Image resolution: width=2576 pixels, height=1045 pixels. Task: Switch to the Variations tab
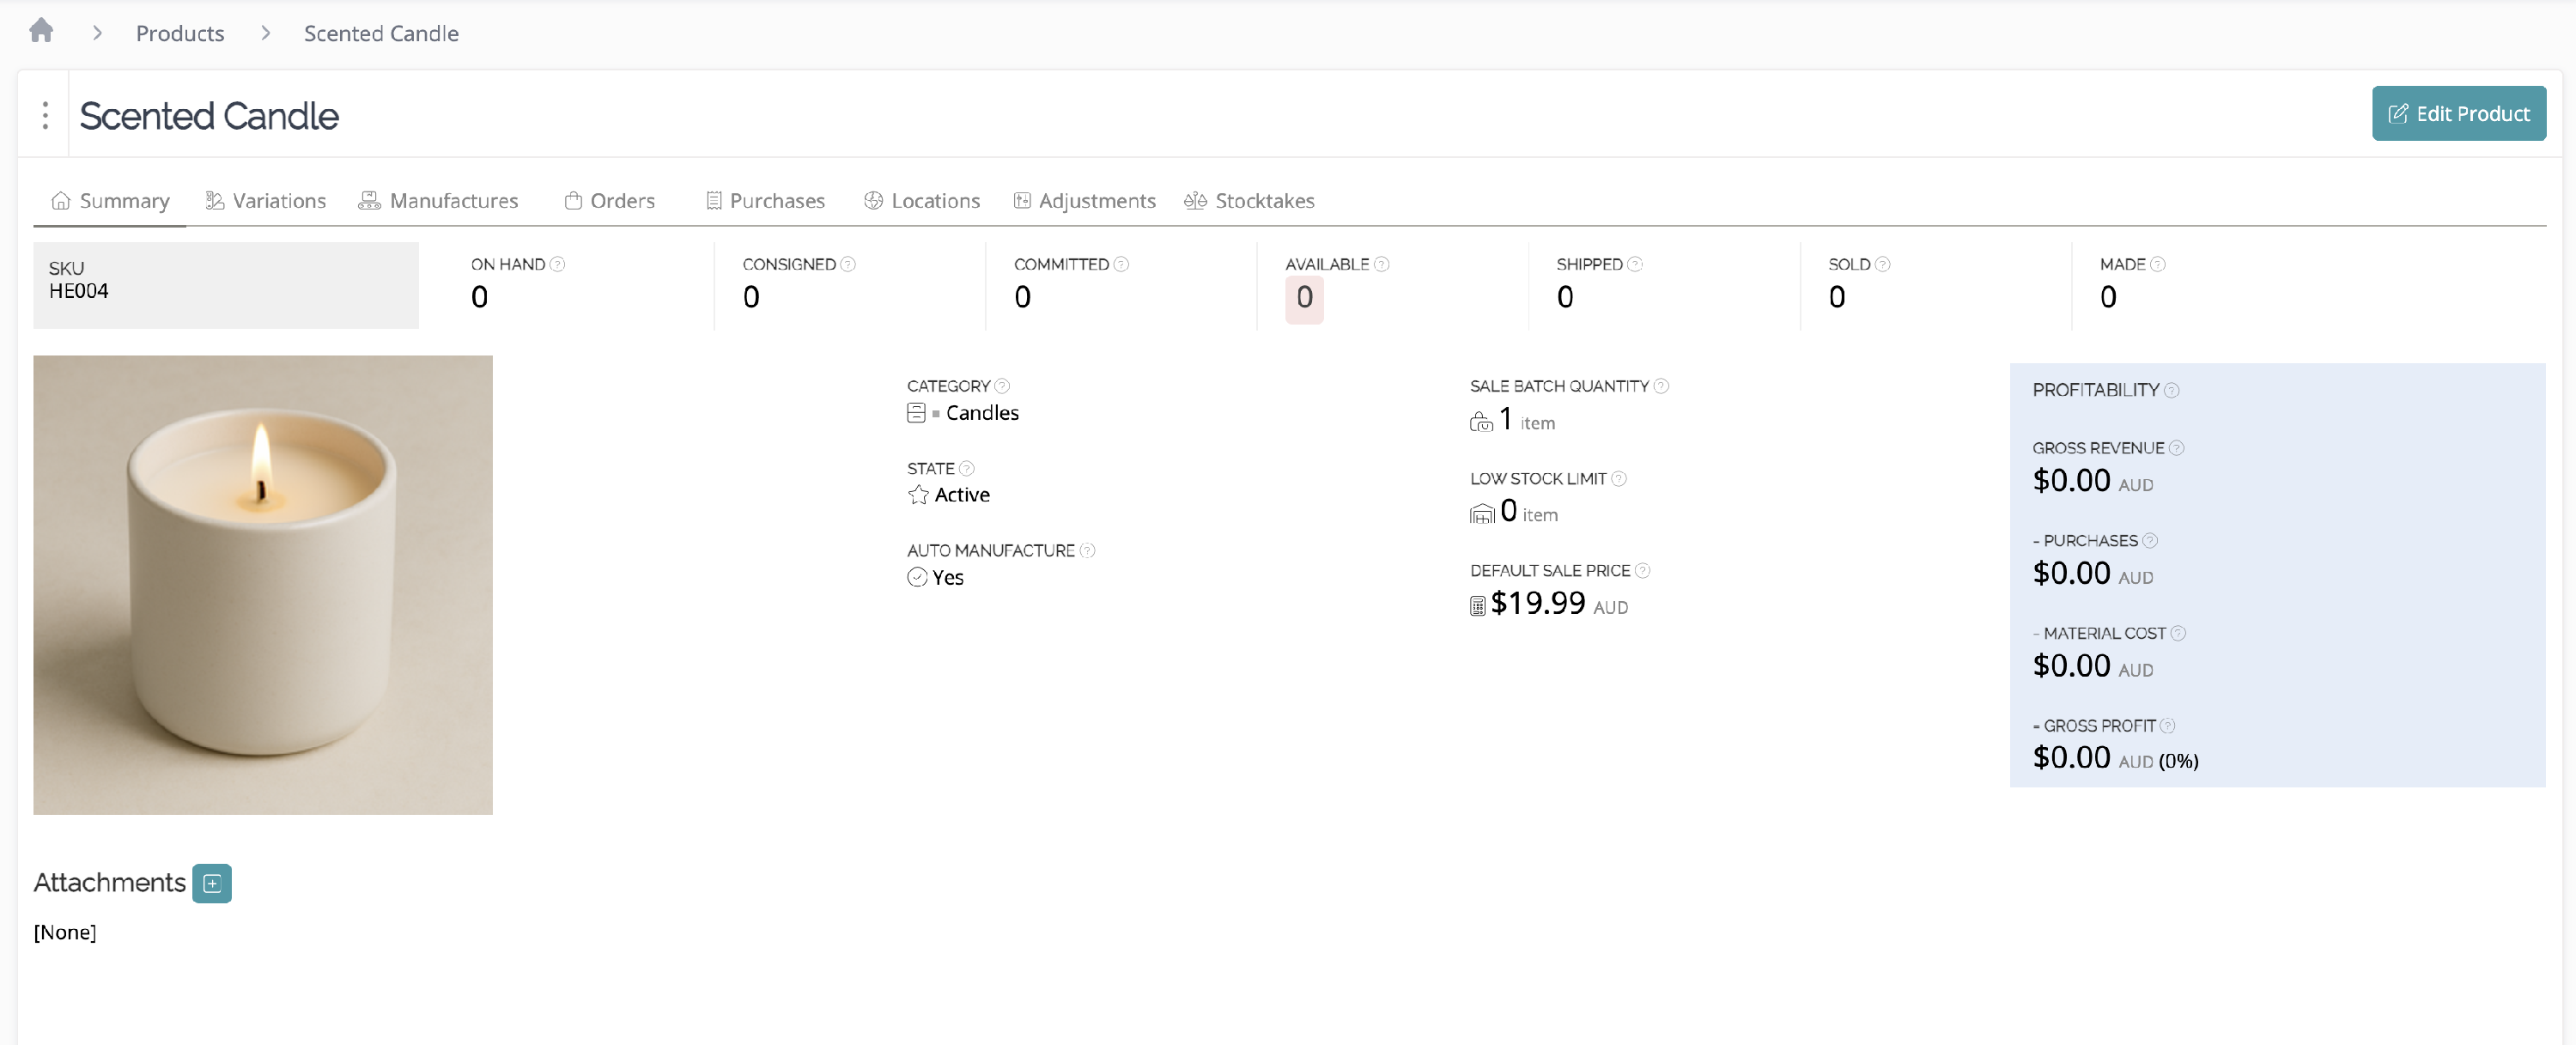click(266, 201)
